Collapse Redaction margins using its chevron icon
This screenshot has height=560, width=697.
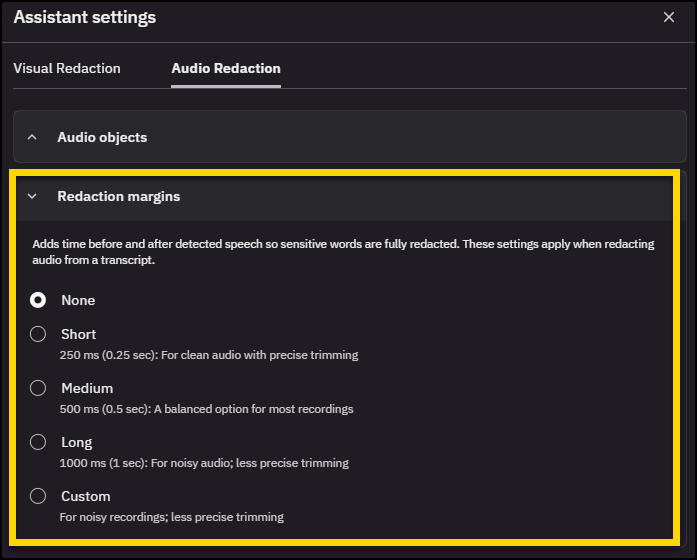32,197
